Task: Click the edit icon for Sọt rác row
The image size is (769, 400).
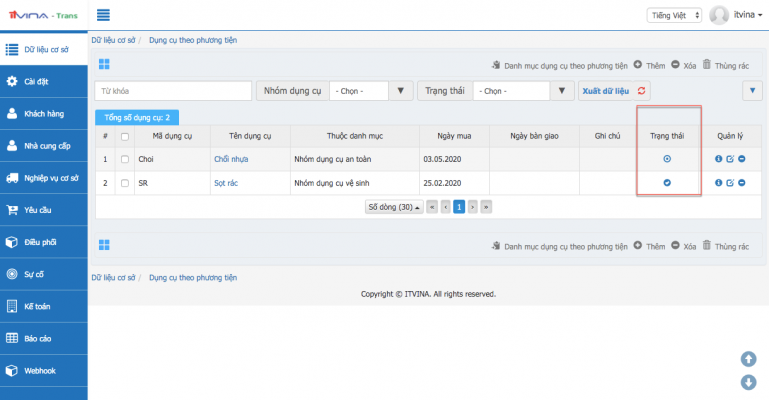Action: click(730, 183)
